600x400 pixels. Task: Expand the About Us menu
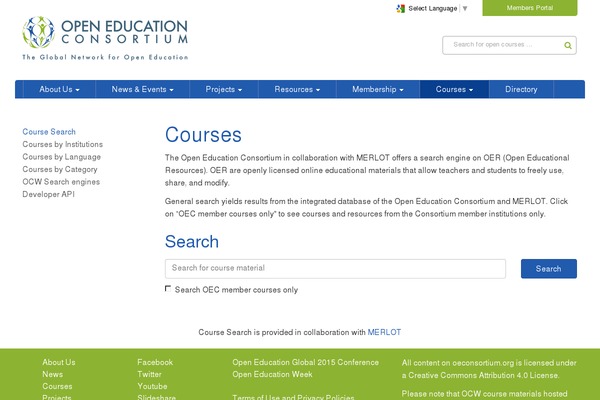point(59,89)
